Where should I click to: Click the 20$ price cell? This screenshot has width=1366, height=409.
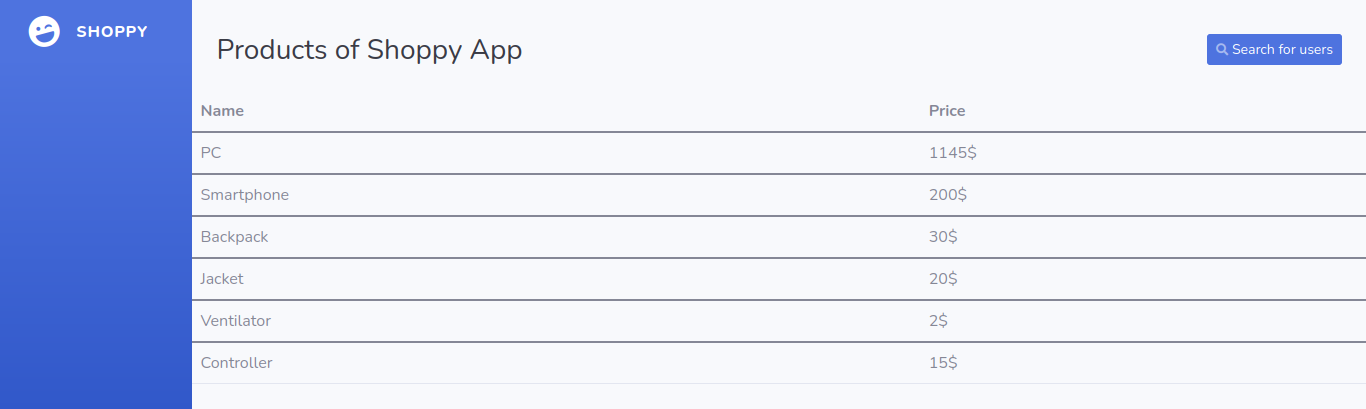tap(943, 279)
